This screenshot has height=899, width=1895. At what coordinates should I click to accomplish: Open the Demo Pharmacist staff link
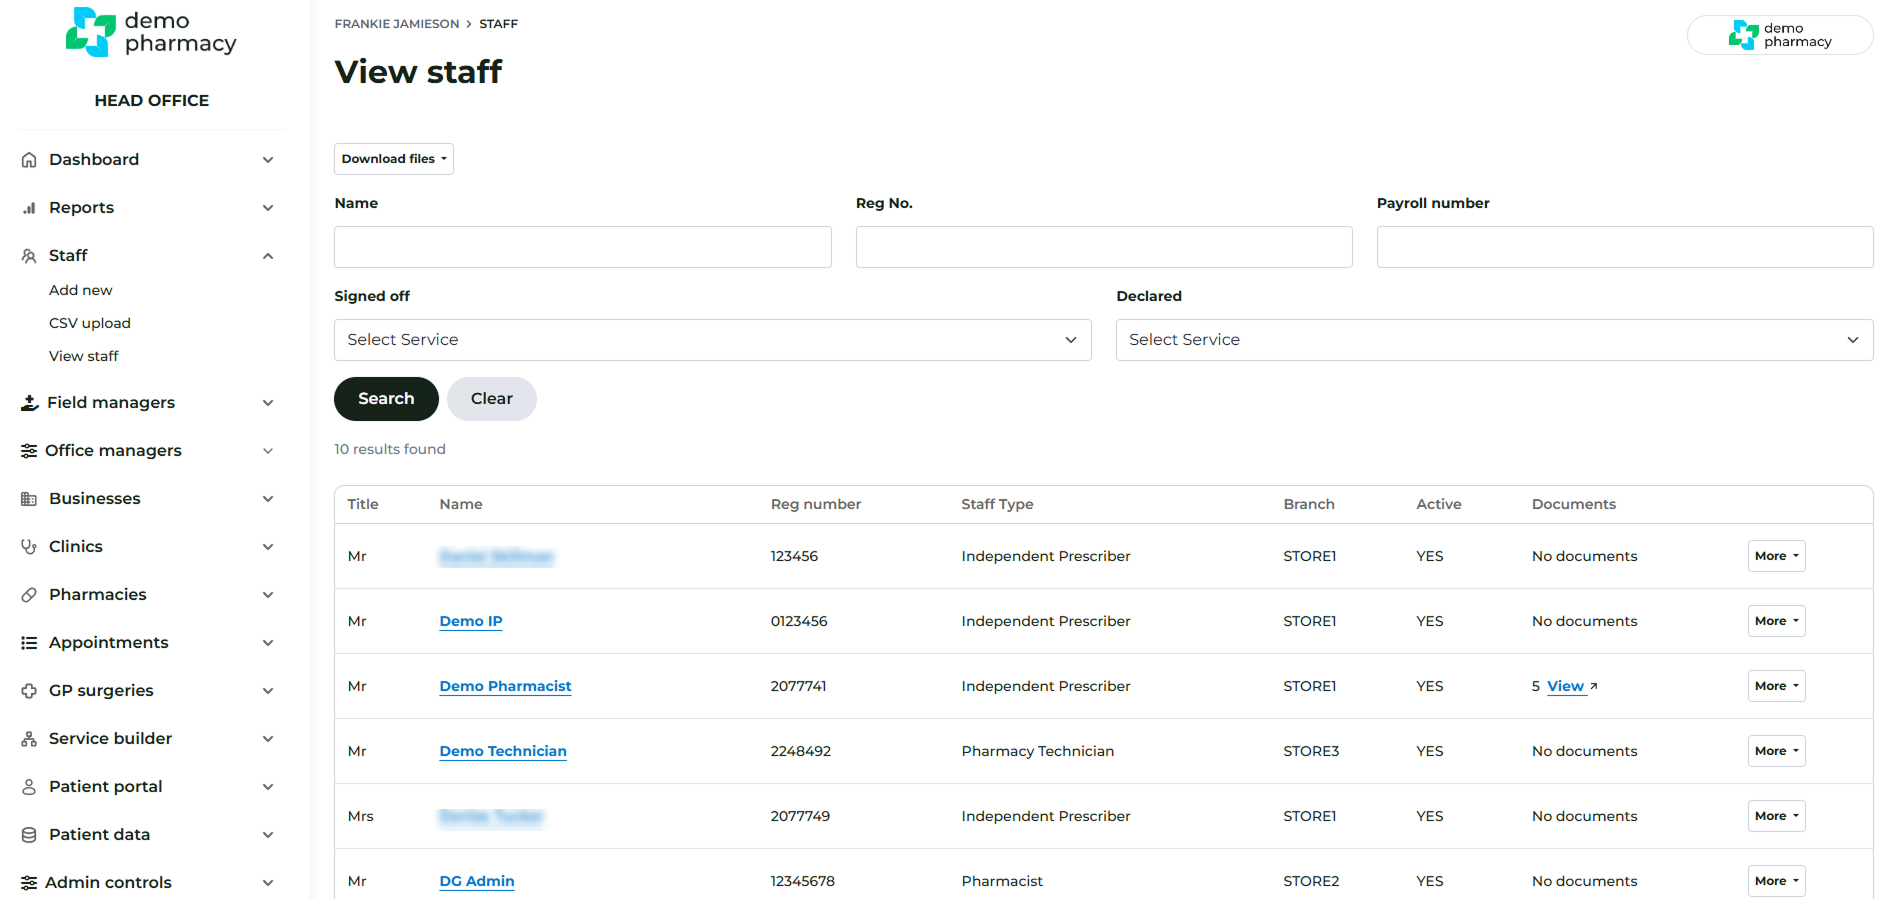coord(505,686)
